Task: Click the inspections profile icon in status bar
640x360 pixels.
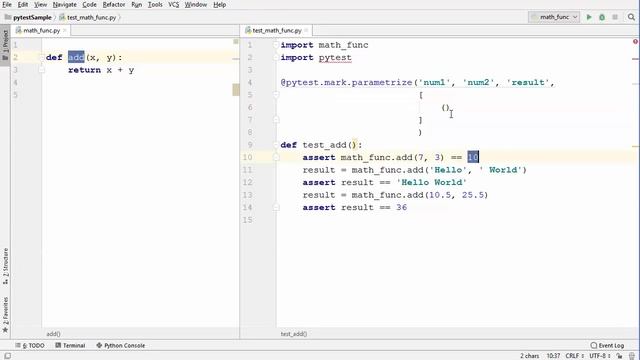Action: 632,356
